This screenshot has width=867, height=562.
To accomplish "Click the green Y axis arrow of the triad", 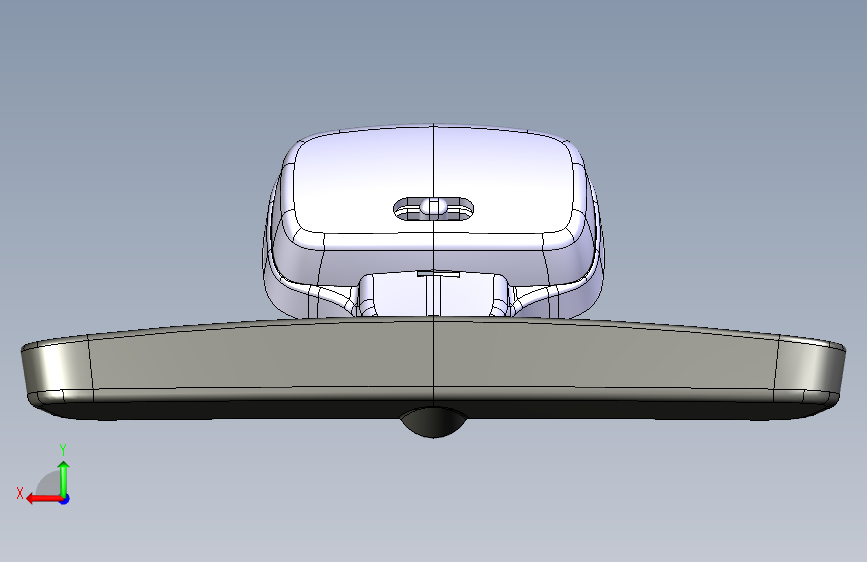I will point(64,479).
